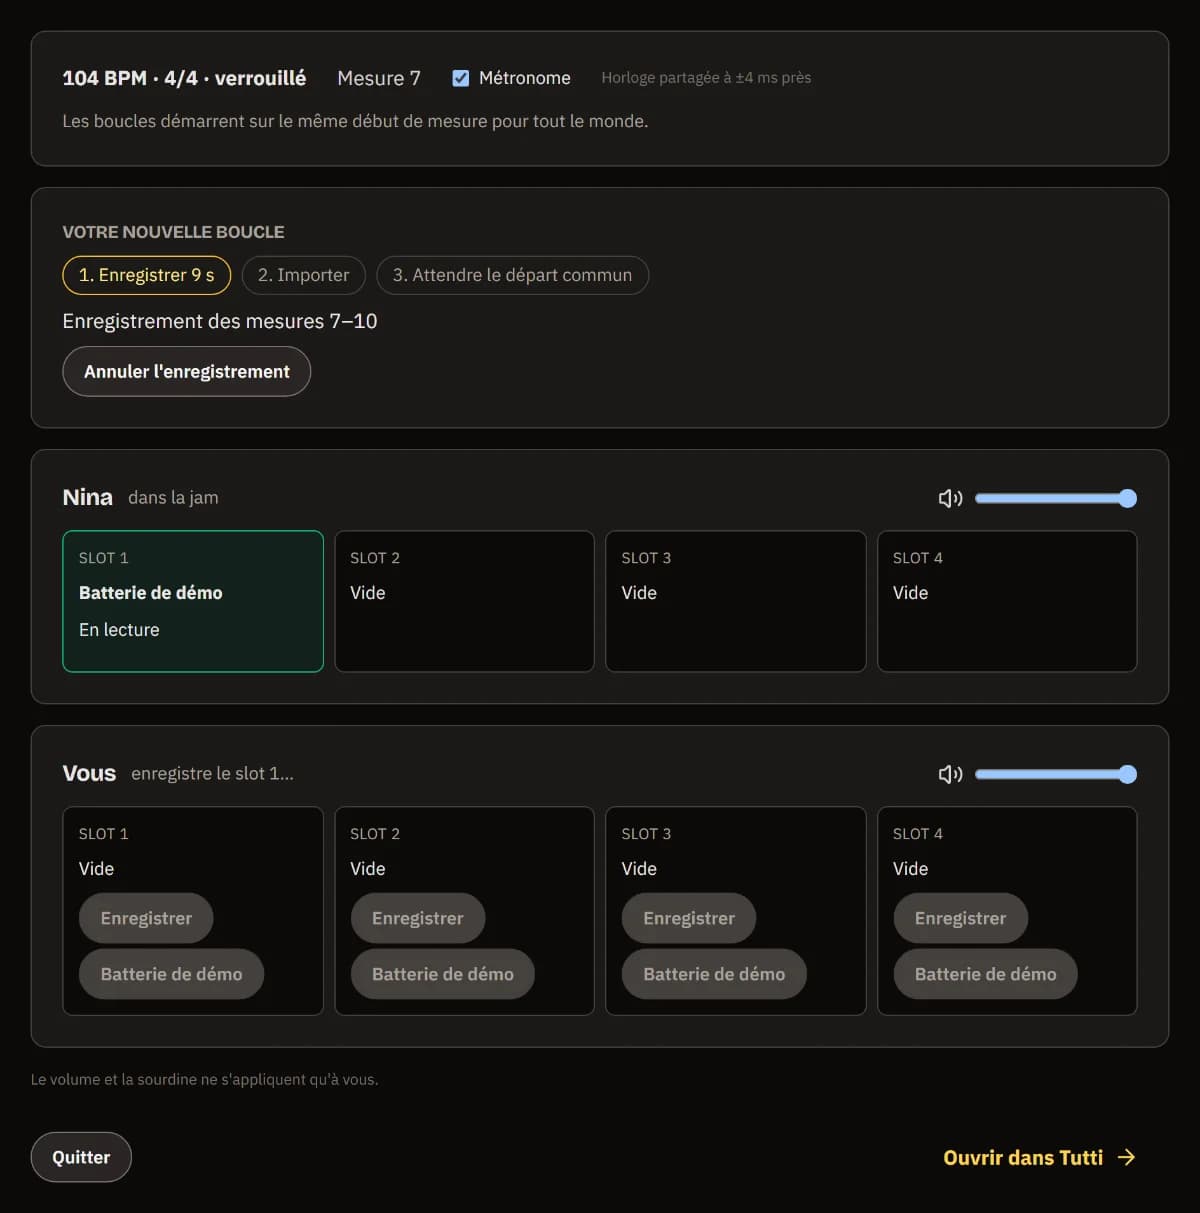Viewport: 1200px width, 1213px height.
Task: Click Enregistrer in your Slot 4
Action: pyautogui.click(x=960, y=918)
